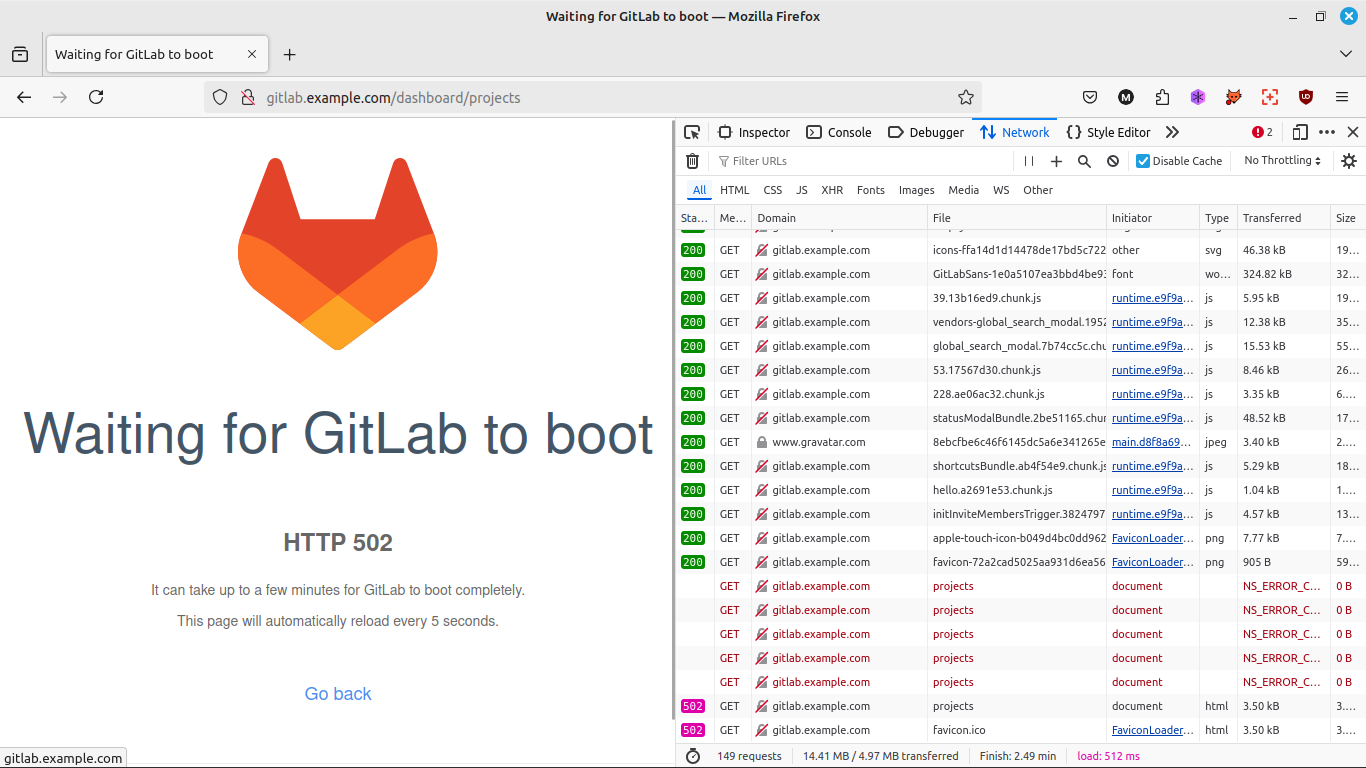1366x768 pixels.
Task: Filter requests by CSS
Action: click(773, 190)
